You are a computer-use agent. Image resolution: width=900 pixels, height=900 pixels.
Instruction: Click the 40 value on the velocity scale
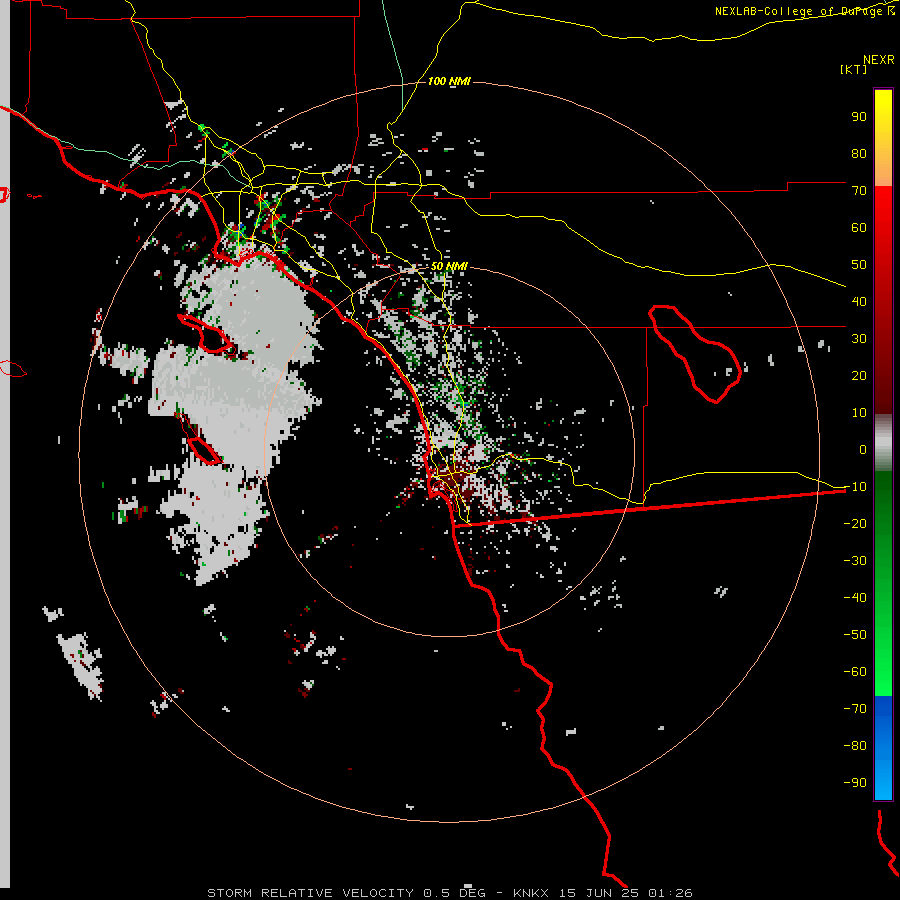point(859,301)
